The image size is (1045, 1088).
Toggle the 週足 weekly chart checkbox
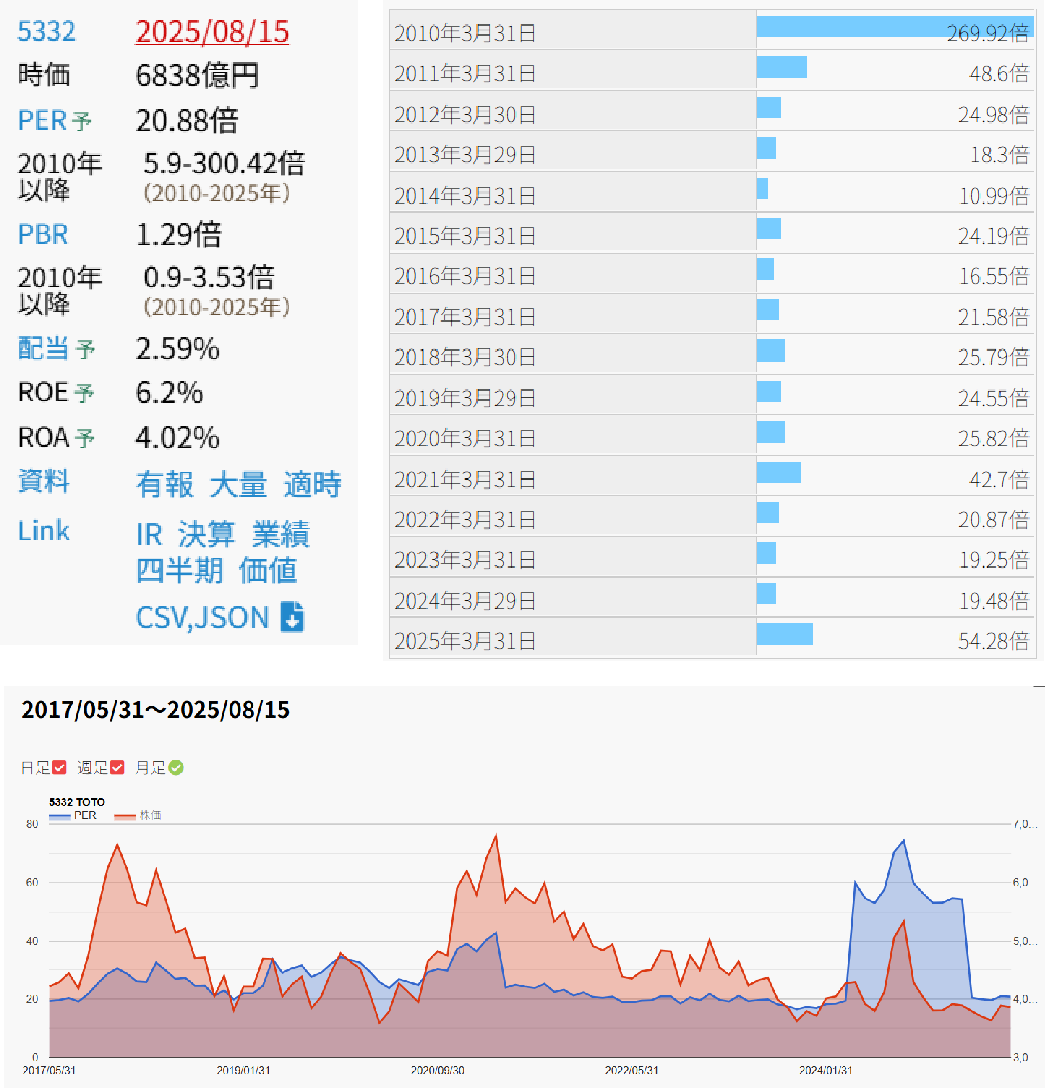tap(116, 768)
